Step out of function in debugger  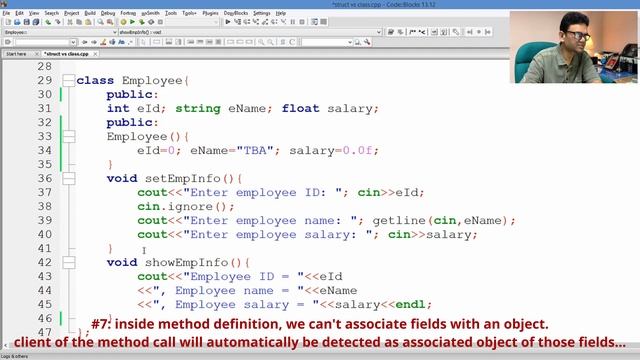coord(265,22)
